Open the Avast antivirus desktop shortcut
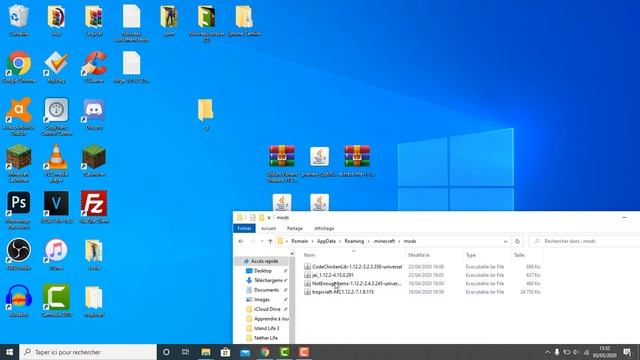The height and width of the screenshot is (360, 640). [18, 116]
